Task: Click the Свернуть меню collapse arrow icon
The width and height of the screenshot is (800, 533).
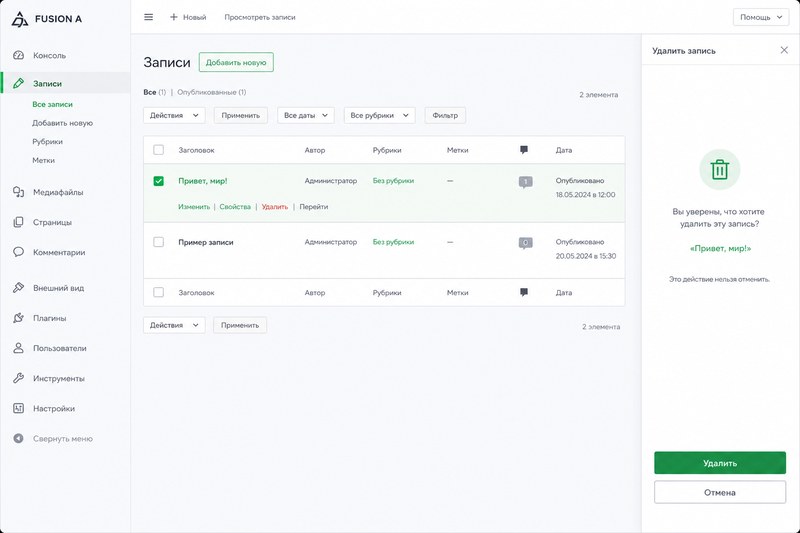Action: (18, 439)
